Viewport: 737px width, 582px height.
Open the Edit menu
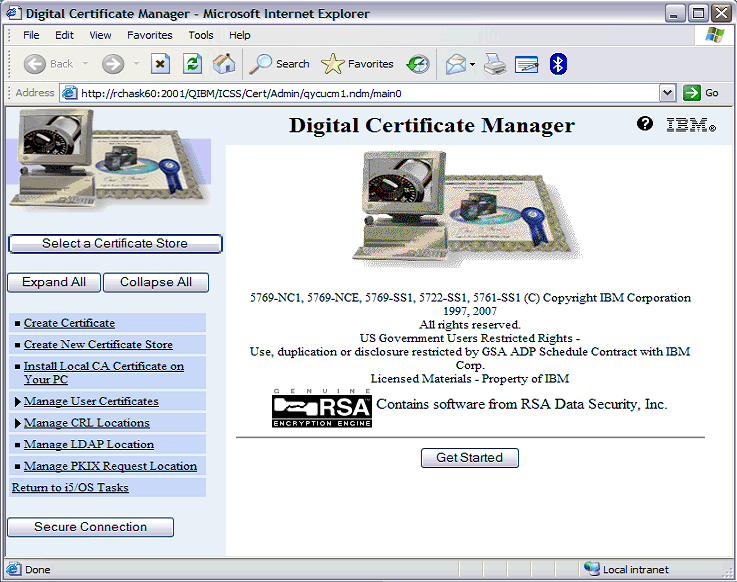(x=64, y=35)
